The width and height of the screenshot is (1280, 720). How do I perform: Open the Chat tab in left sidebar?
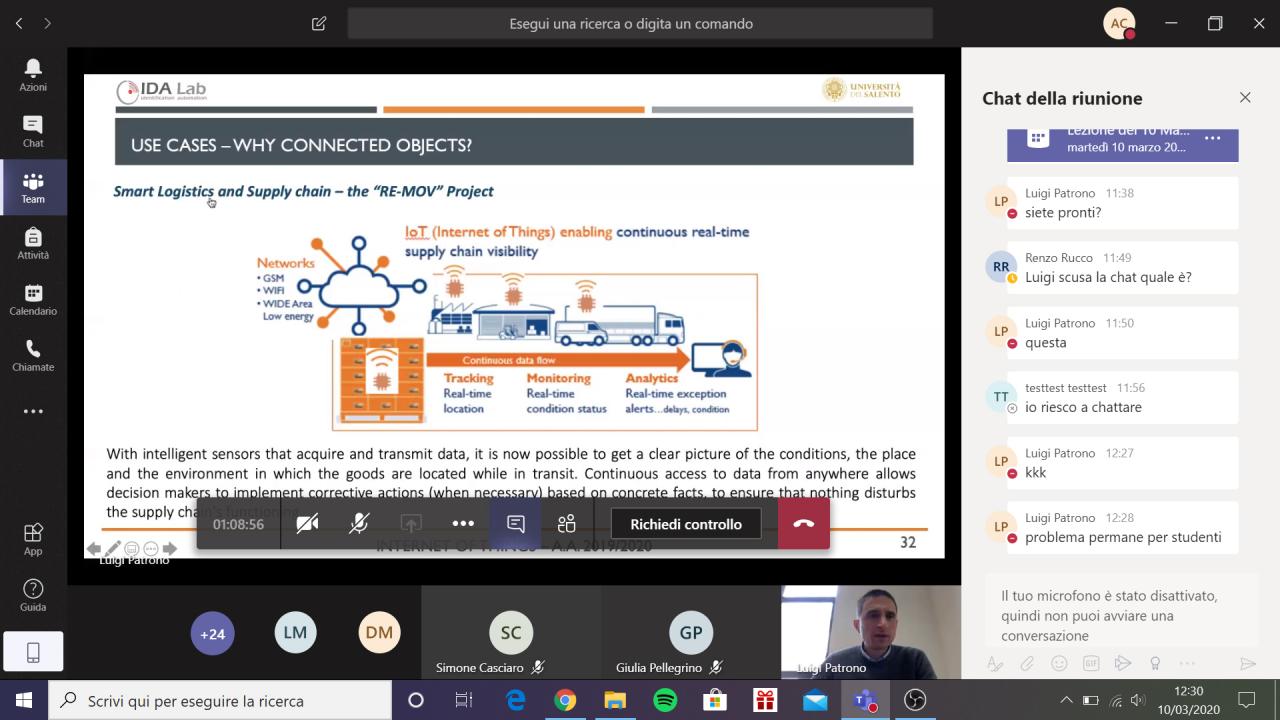pos(33,131)
